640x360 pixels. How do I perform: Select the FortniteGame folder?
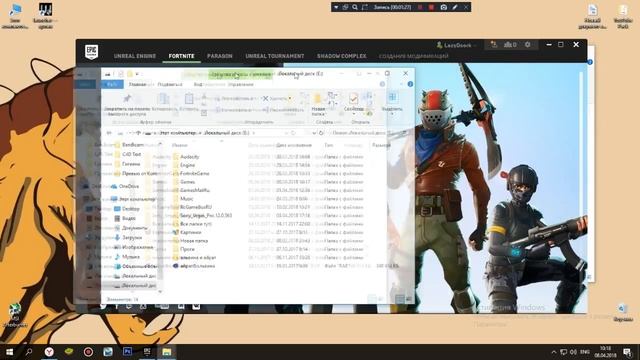(194, 173)
